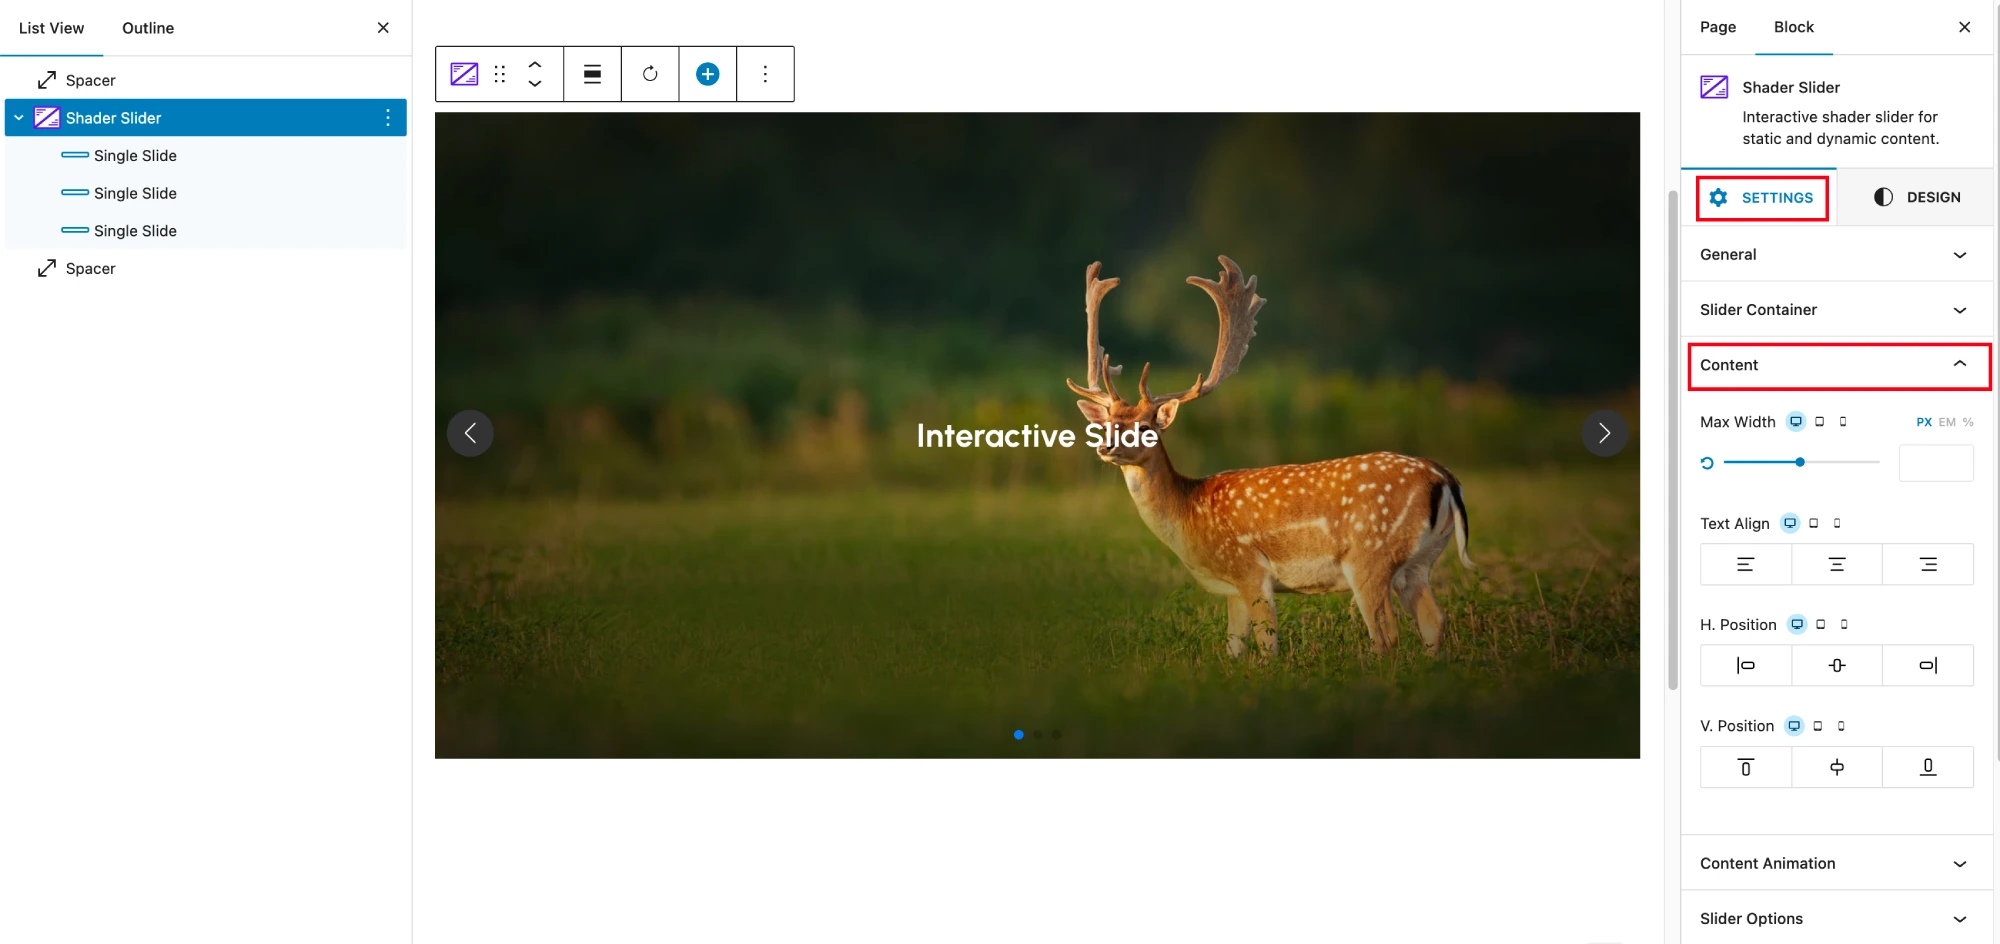Set V. Position to top
The height and width of the screenshot is (944, 2000).
coord(1745,767)
